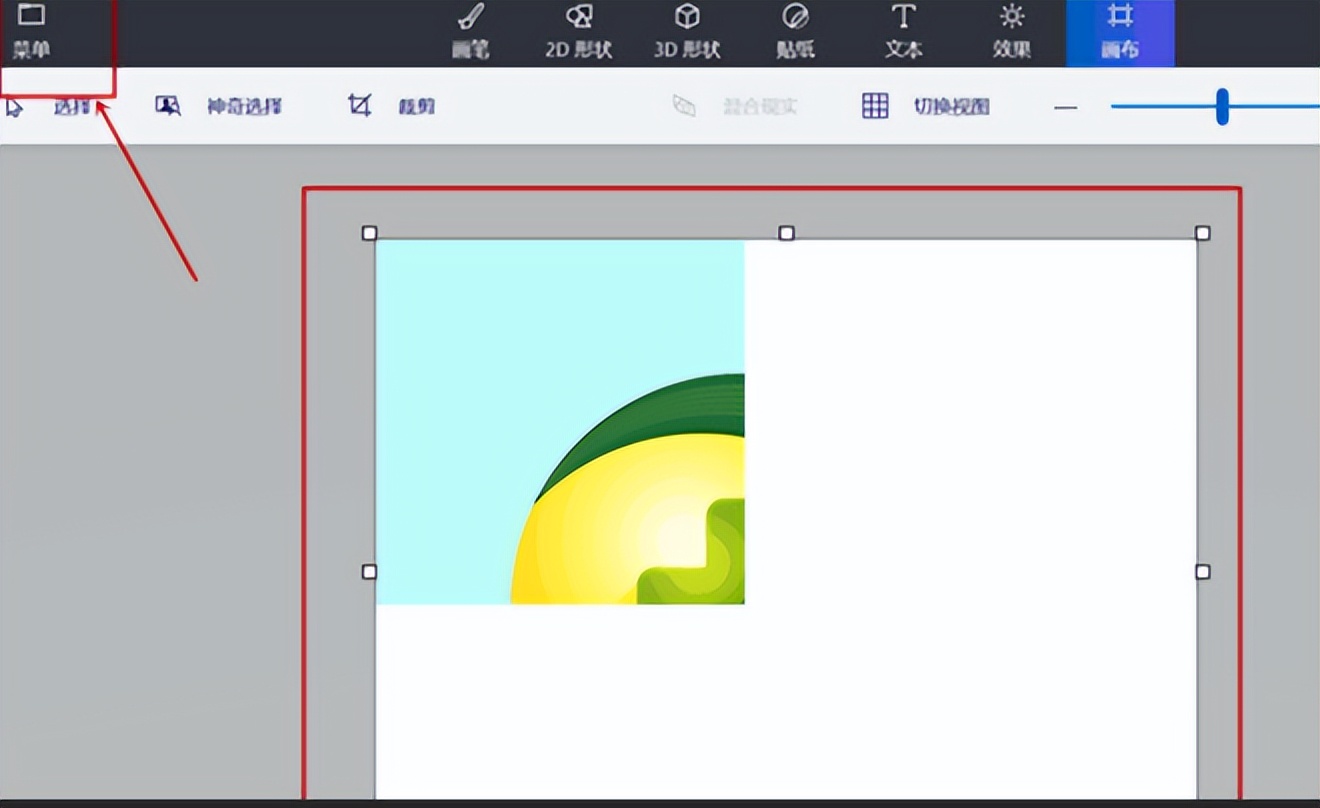Click the zoom slider handle
The width and height of the screenshot is (1320, 808).
(x=1222, y=106)
